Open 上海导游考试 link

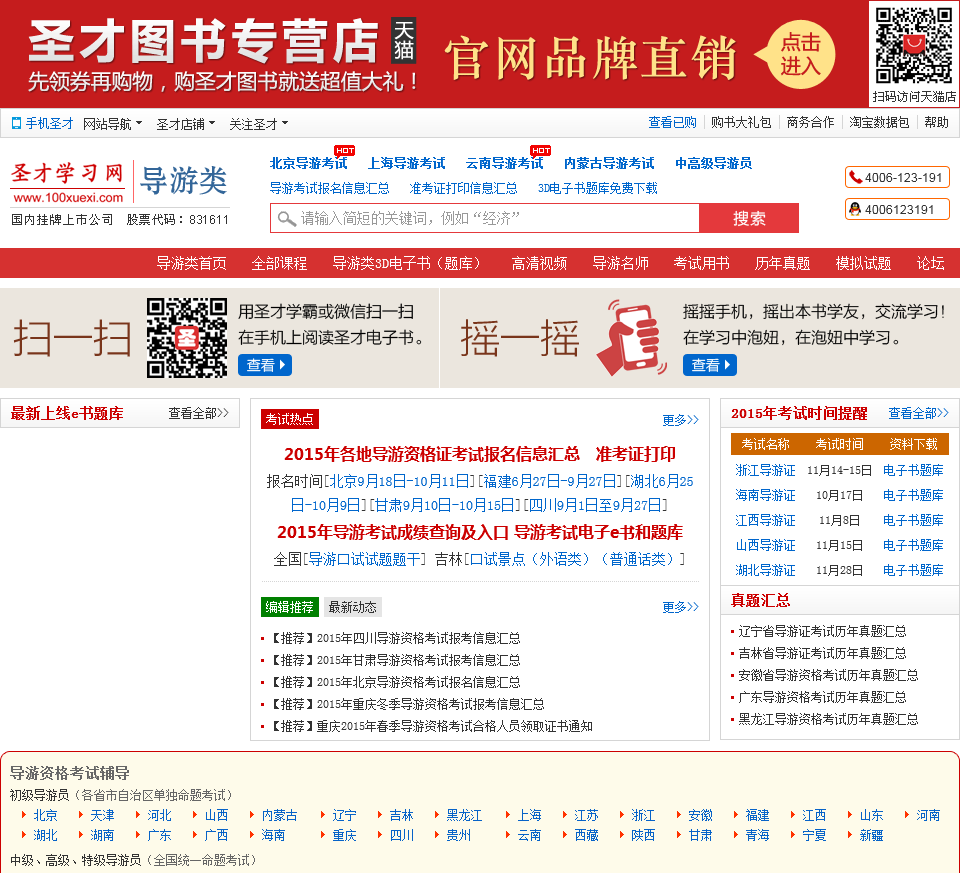pos(407,163)
